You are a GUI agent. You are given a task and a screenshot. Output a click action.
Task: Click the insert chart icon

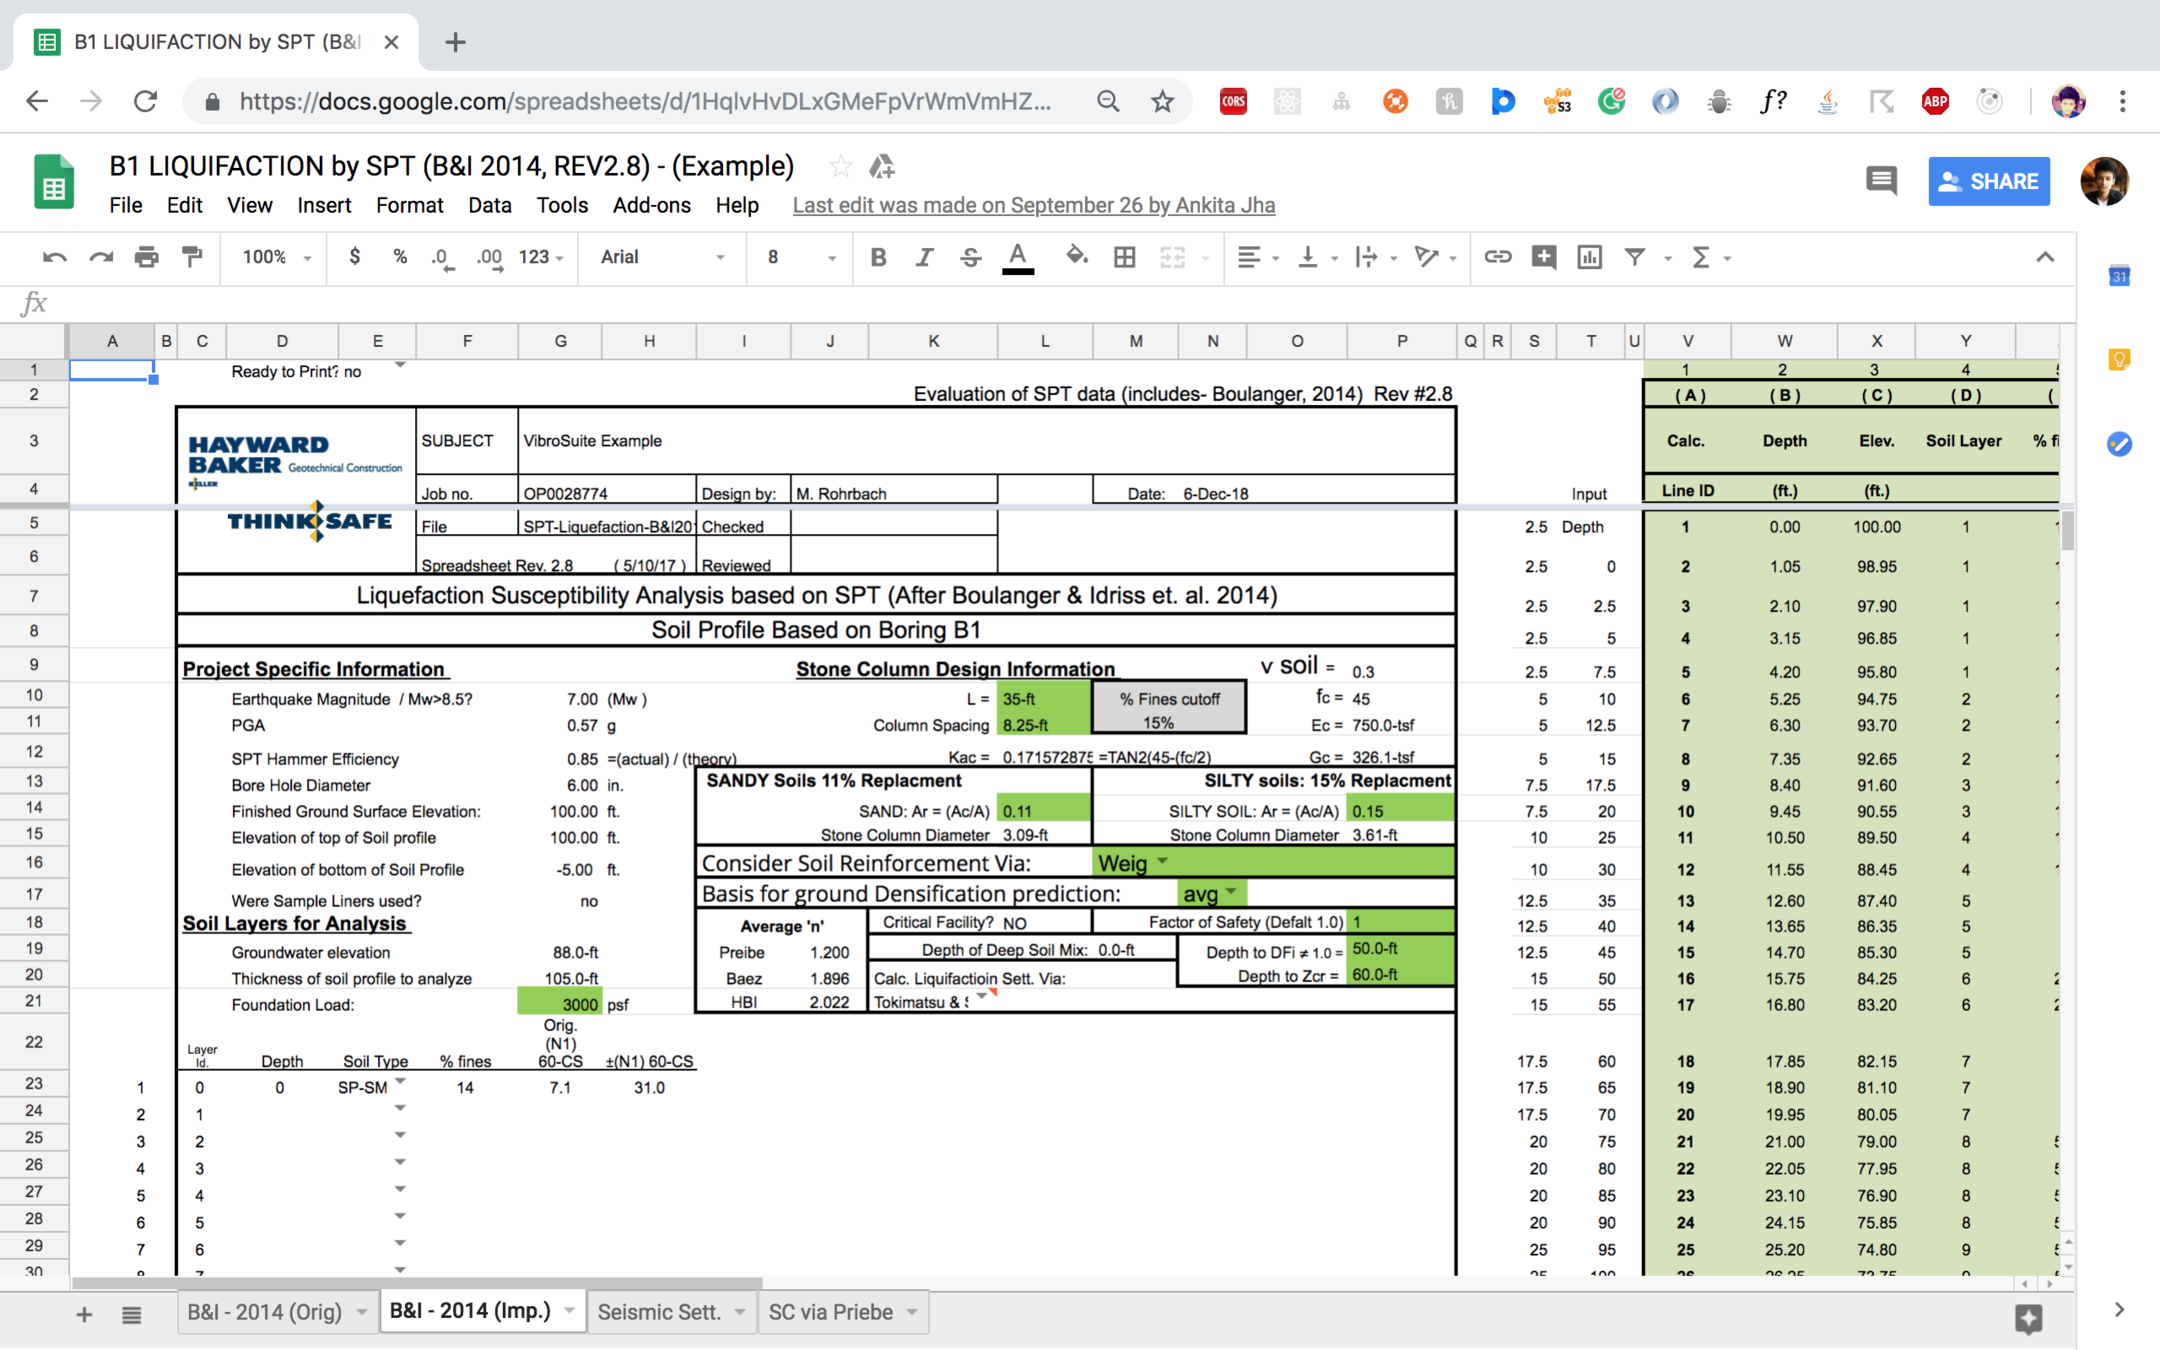point(1589,257)
